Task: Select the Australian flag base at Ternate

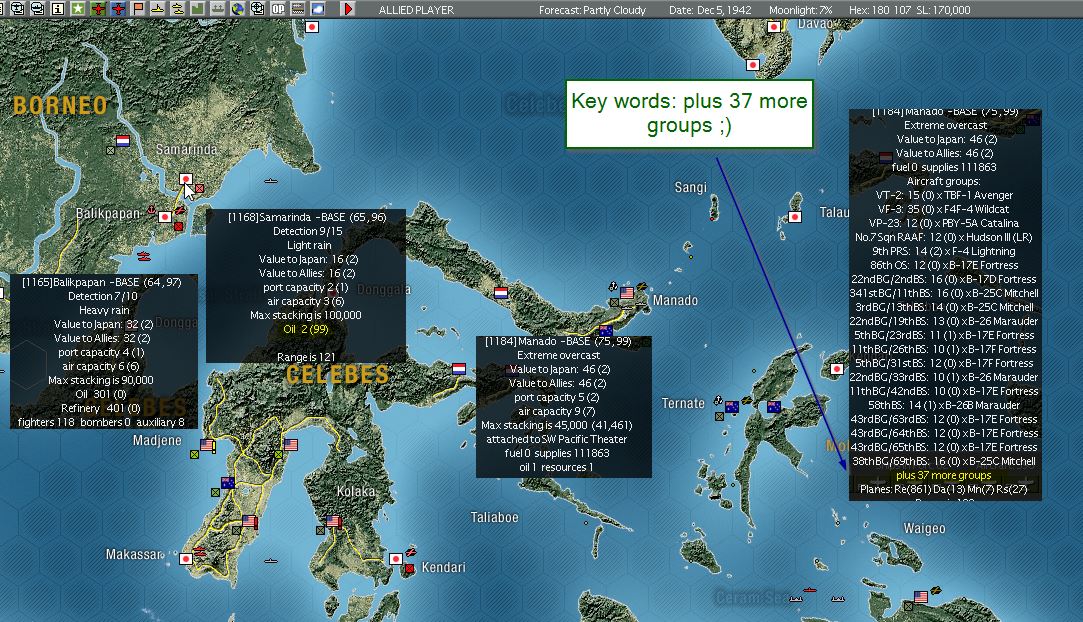Action: point(731,407)
